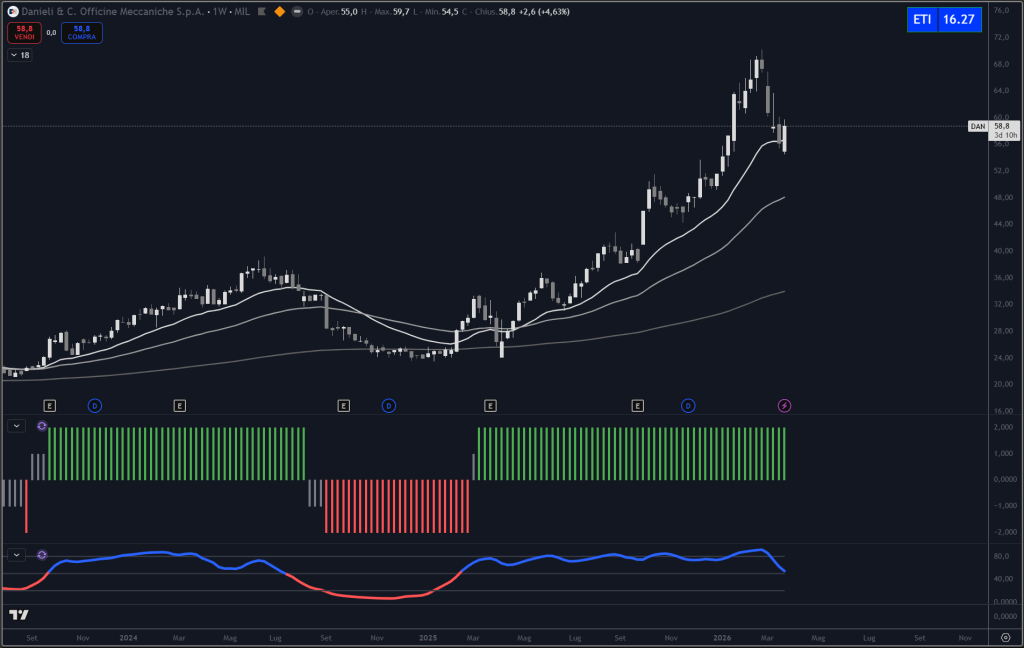Viewport: 1024px width, 648px height.
Task: Click the gray chart icon after MIL in the legend
Action: click(263, 13)
